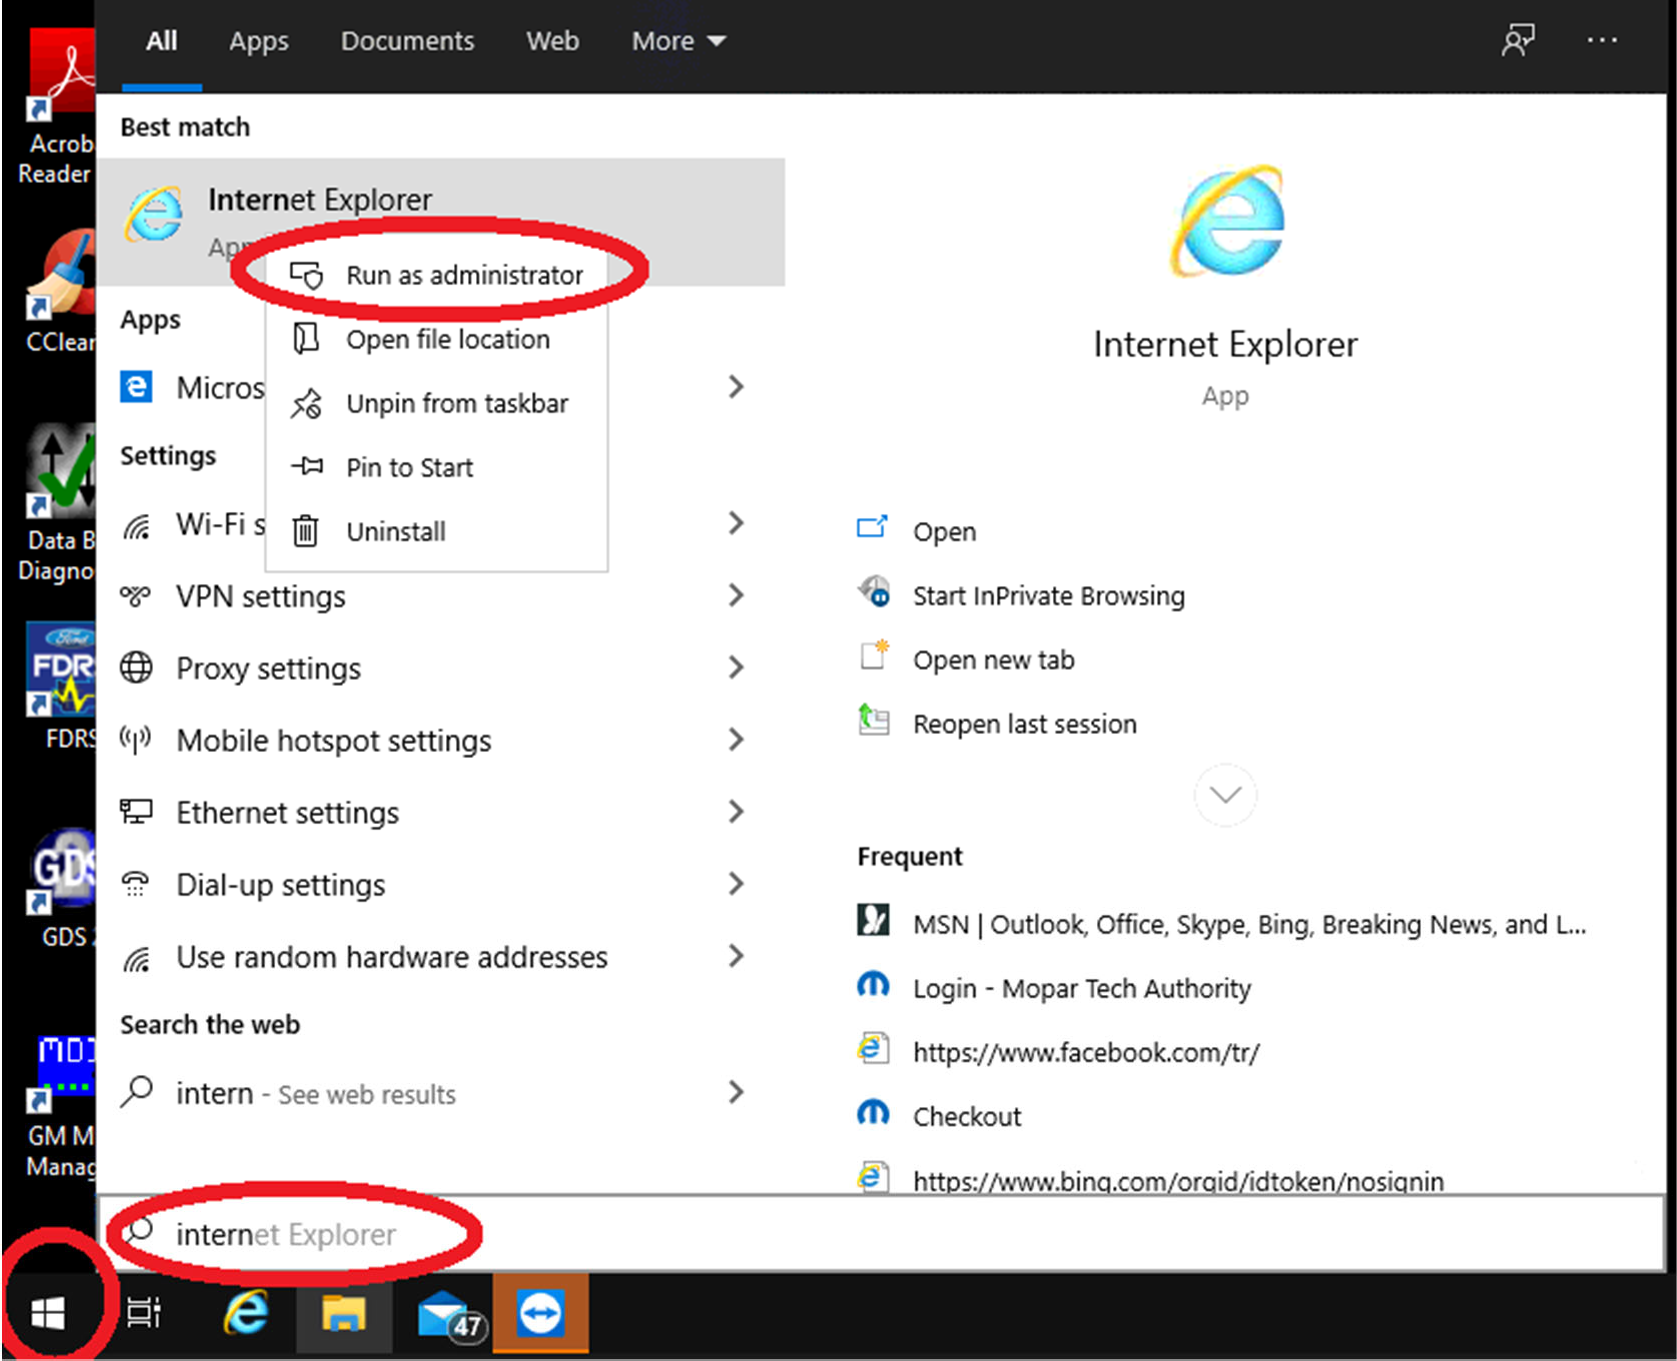Select Unpin from taskbar

click(x=437, y=403)
